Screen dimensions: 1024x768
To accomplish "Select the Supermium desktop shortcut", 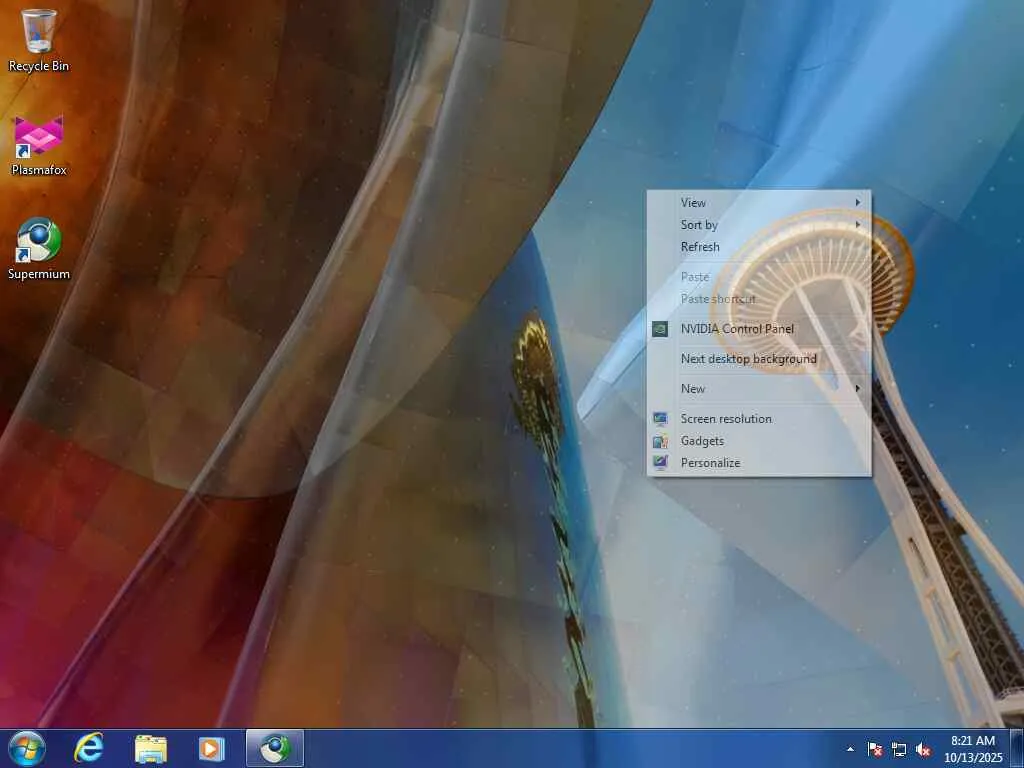I will click(x=39, y=249).
